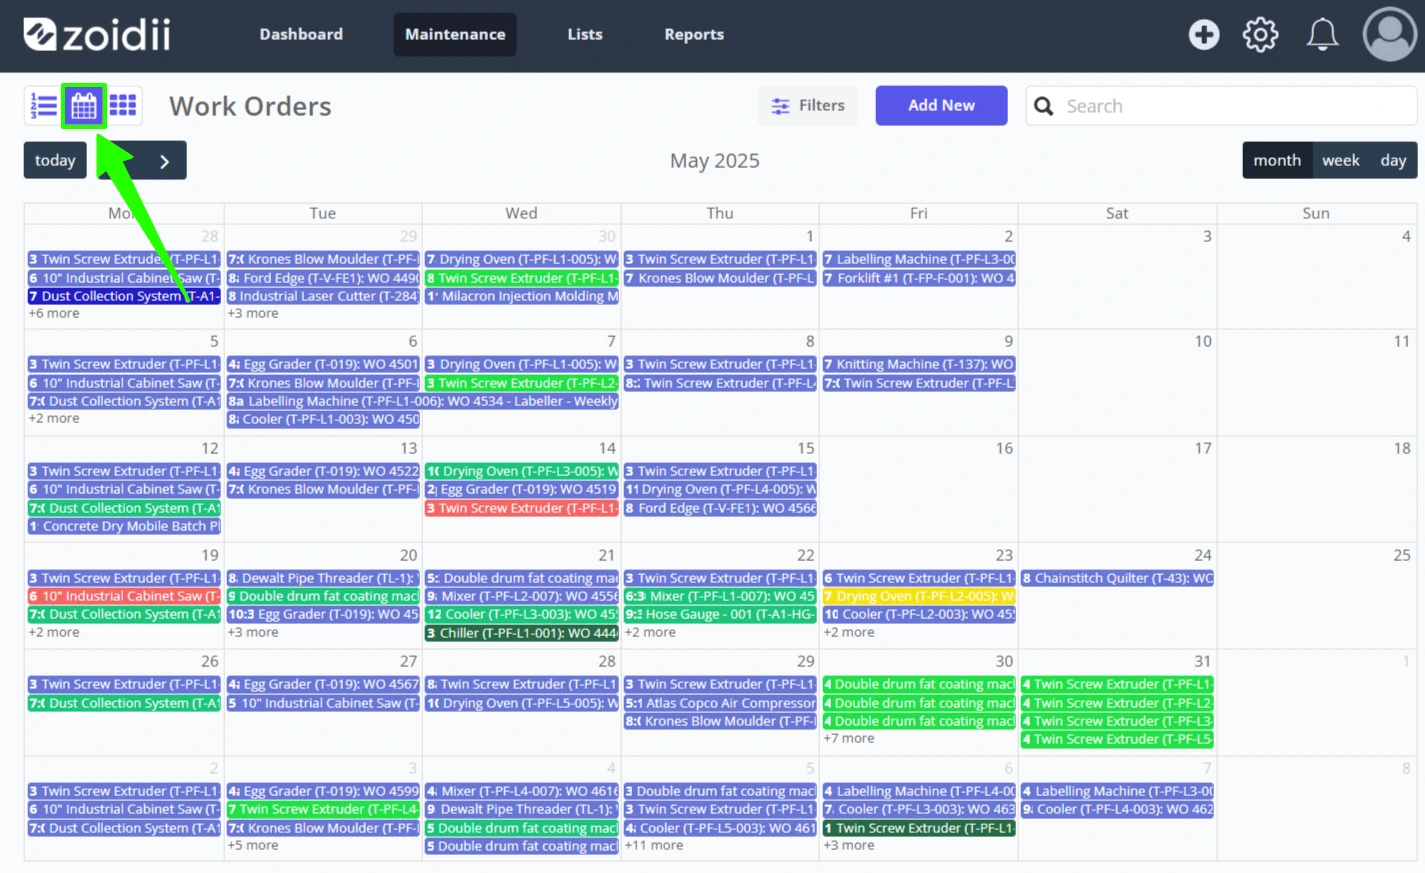The height and width of the screenshot is (873, 1425).
Task: Expand '+6 more' work orders on Monday 28
Action: tap(54, 314)
